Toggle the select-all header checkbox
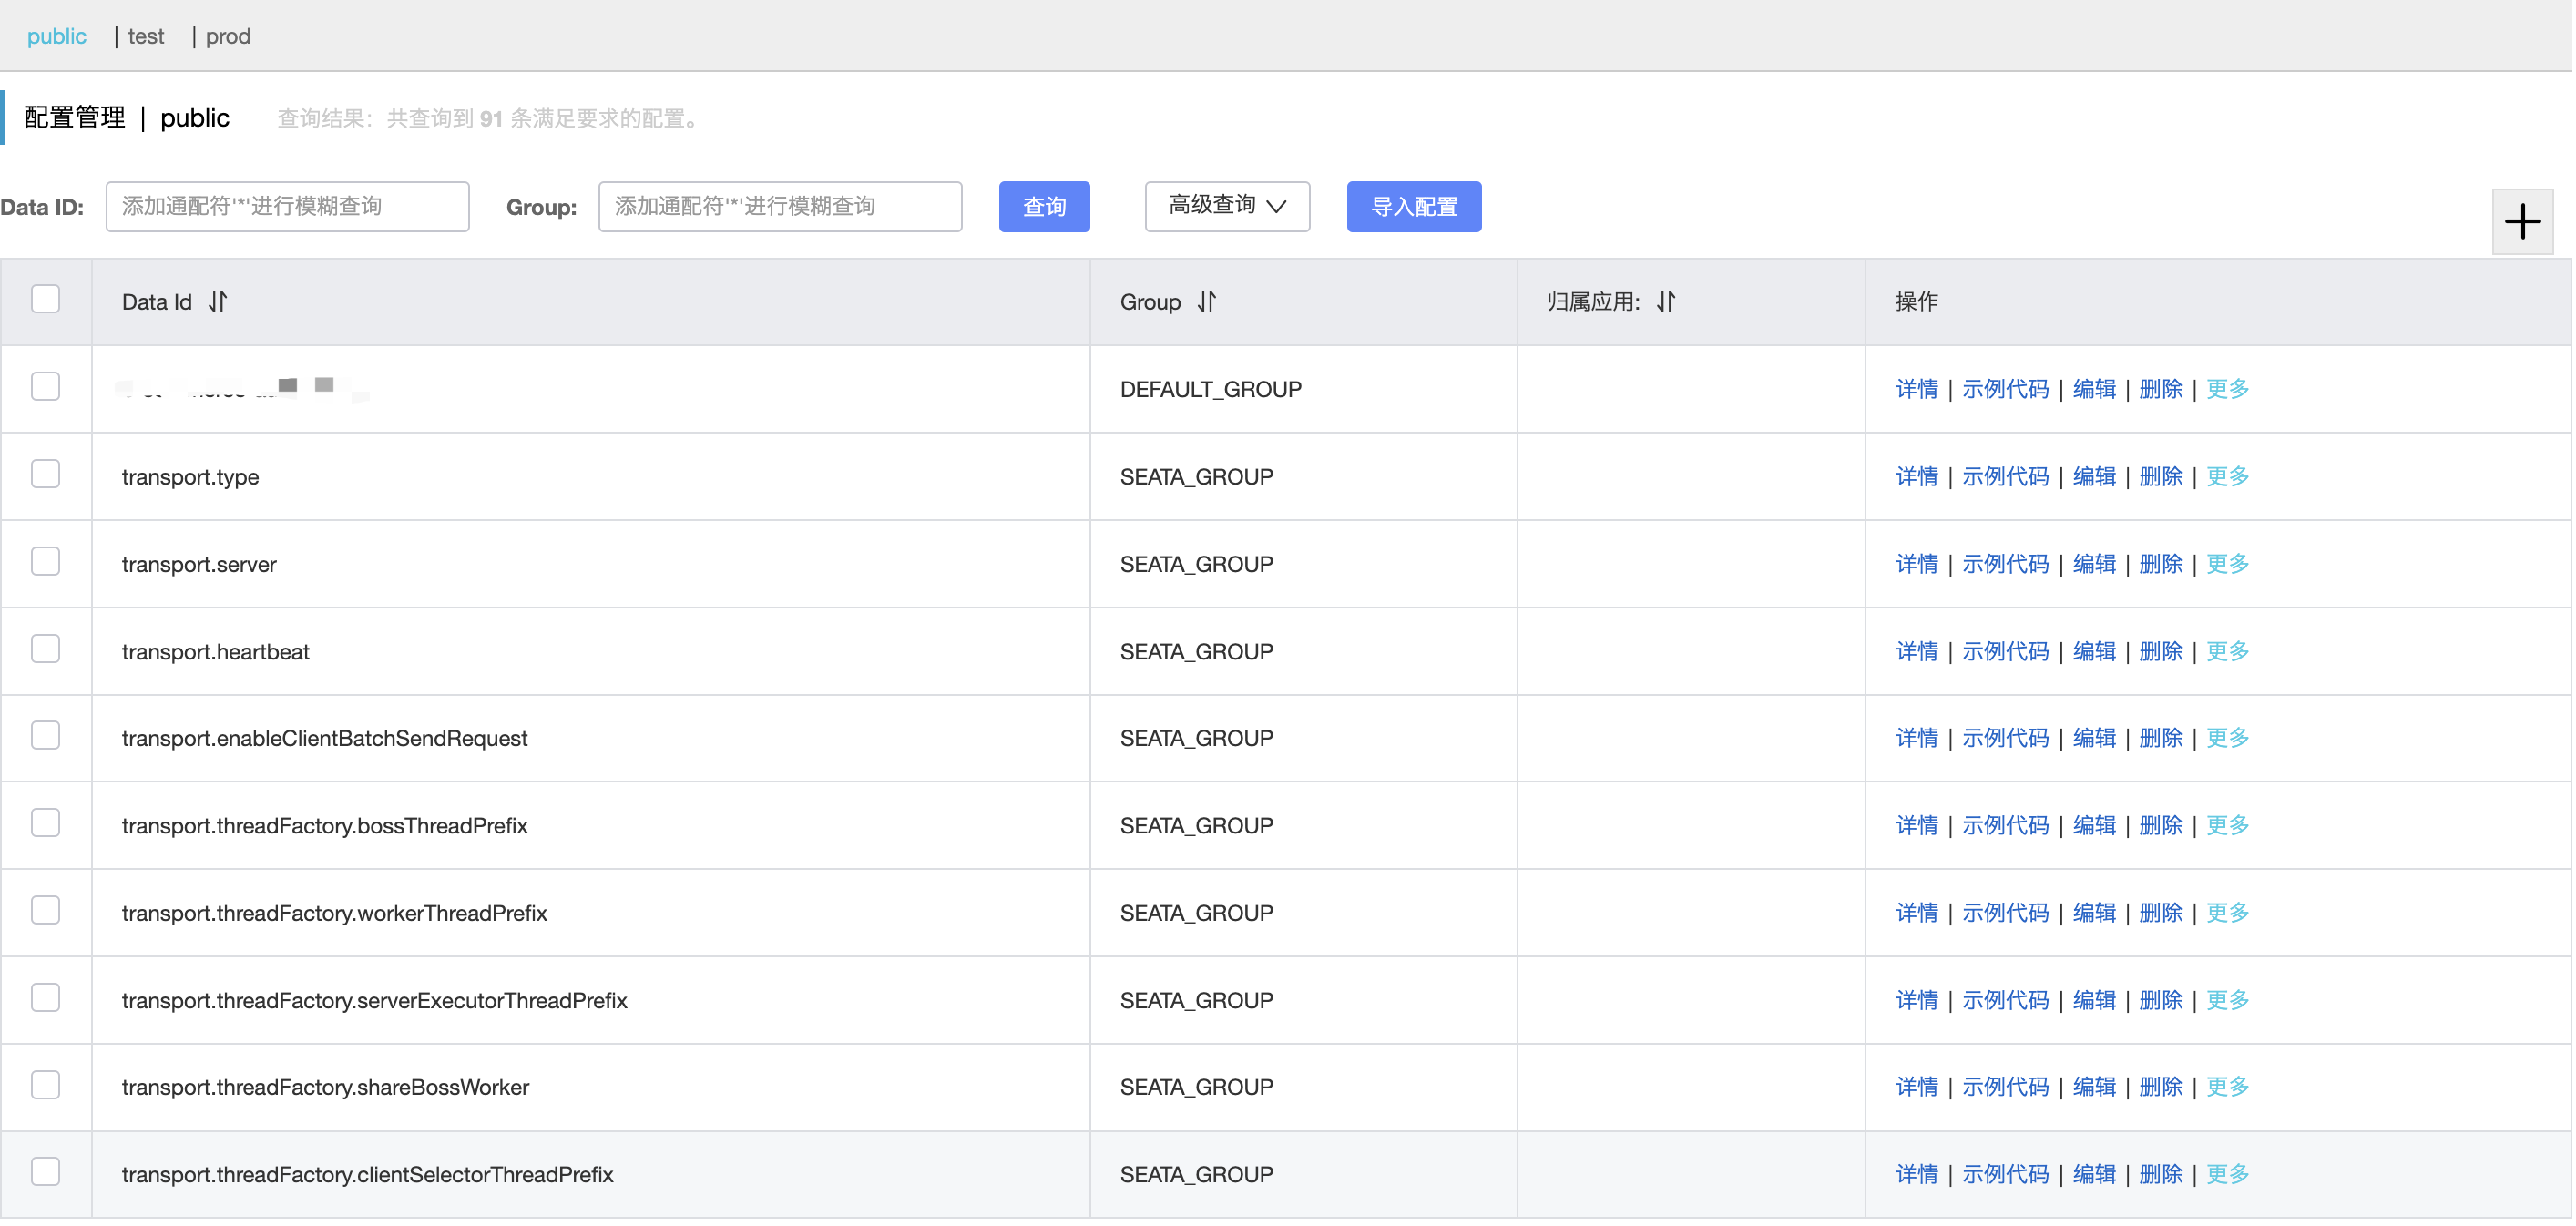Screen dimensions: 2576x1226 pos(45,299)
